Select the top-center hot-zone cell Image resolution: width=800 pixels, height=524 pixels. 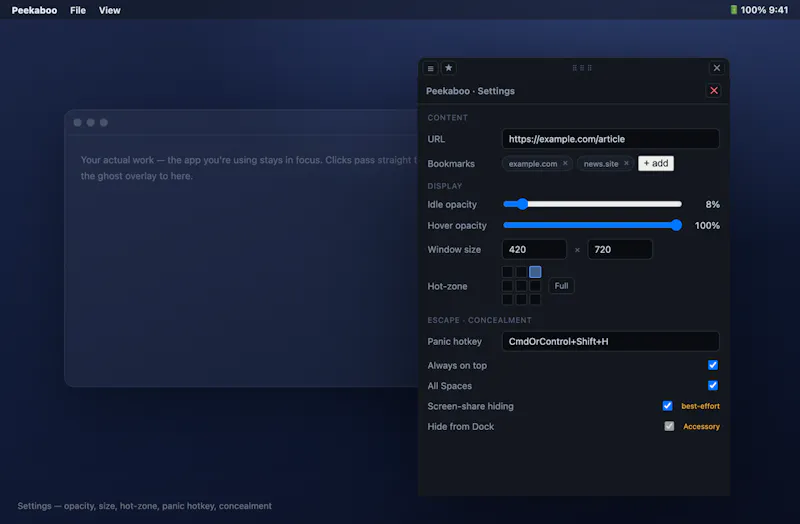(x=521, y=272)
